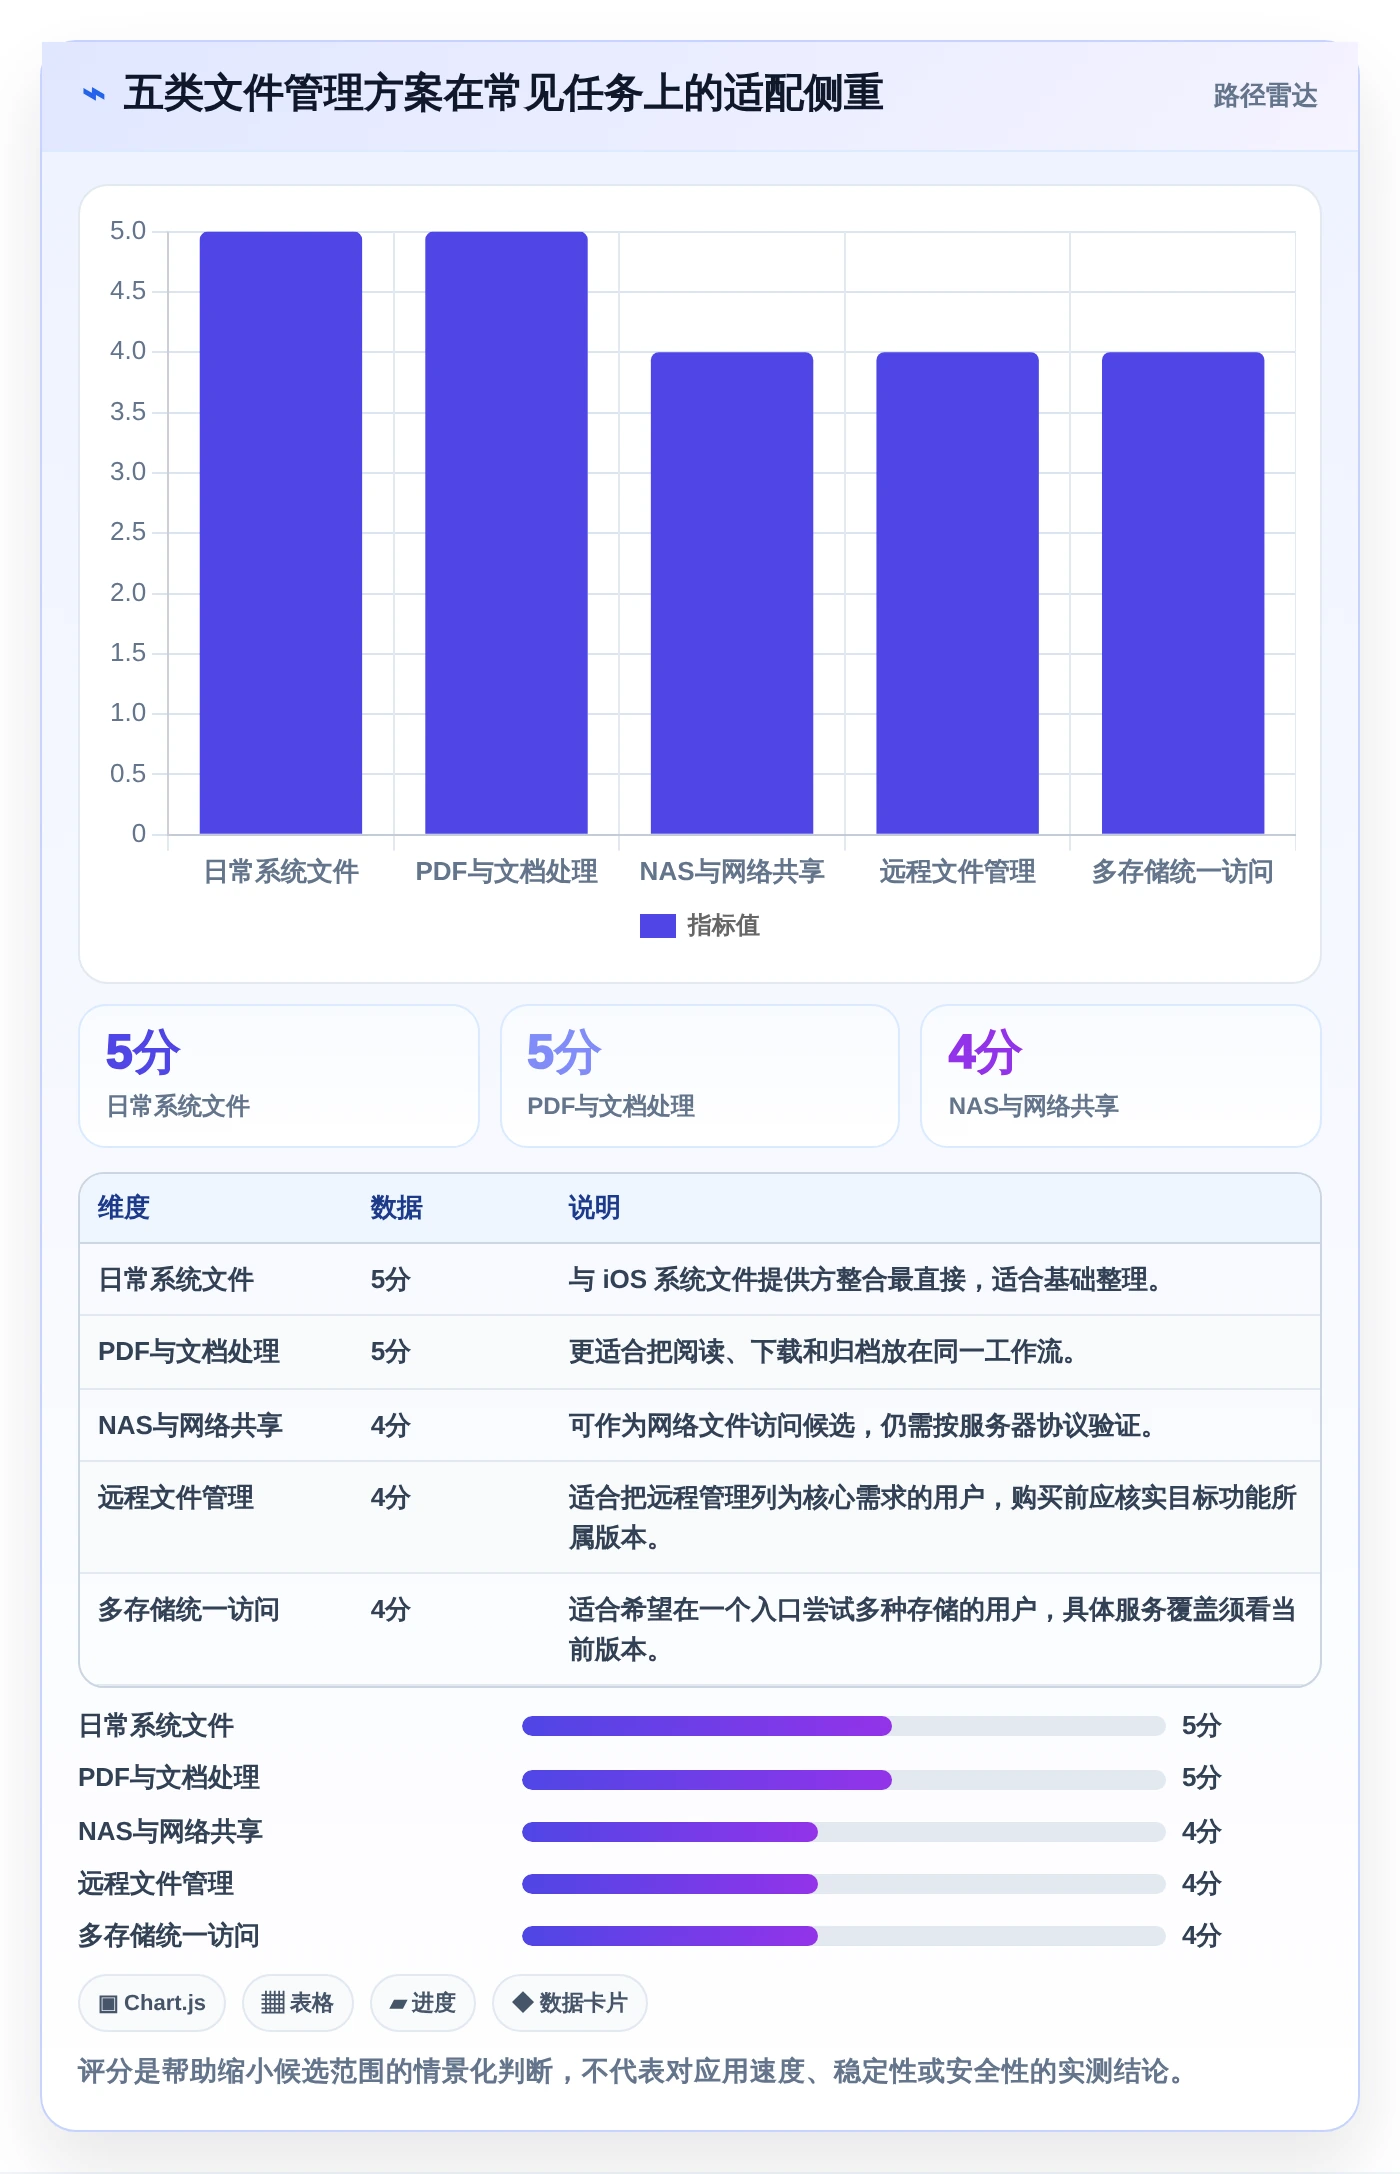Viewport: 1400px width, 2174px height.
Task: Select the 多存储统一访问 bar in chart
Action: point(1183,593)
